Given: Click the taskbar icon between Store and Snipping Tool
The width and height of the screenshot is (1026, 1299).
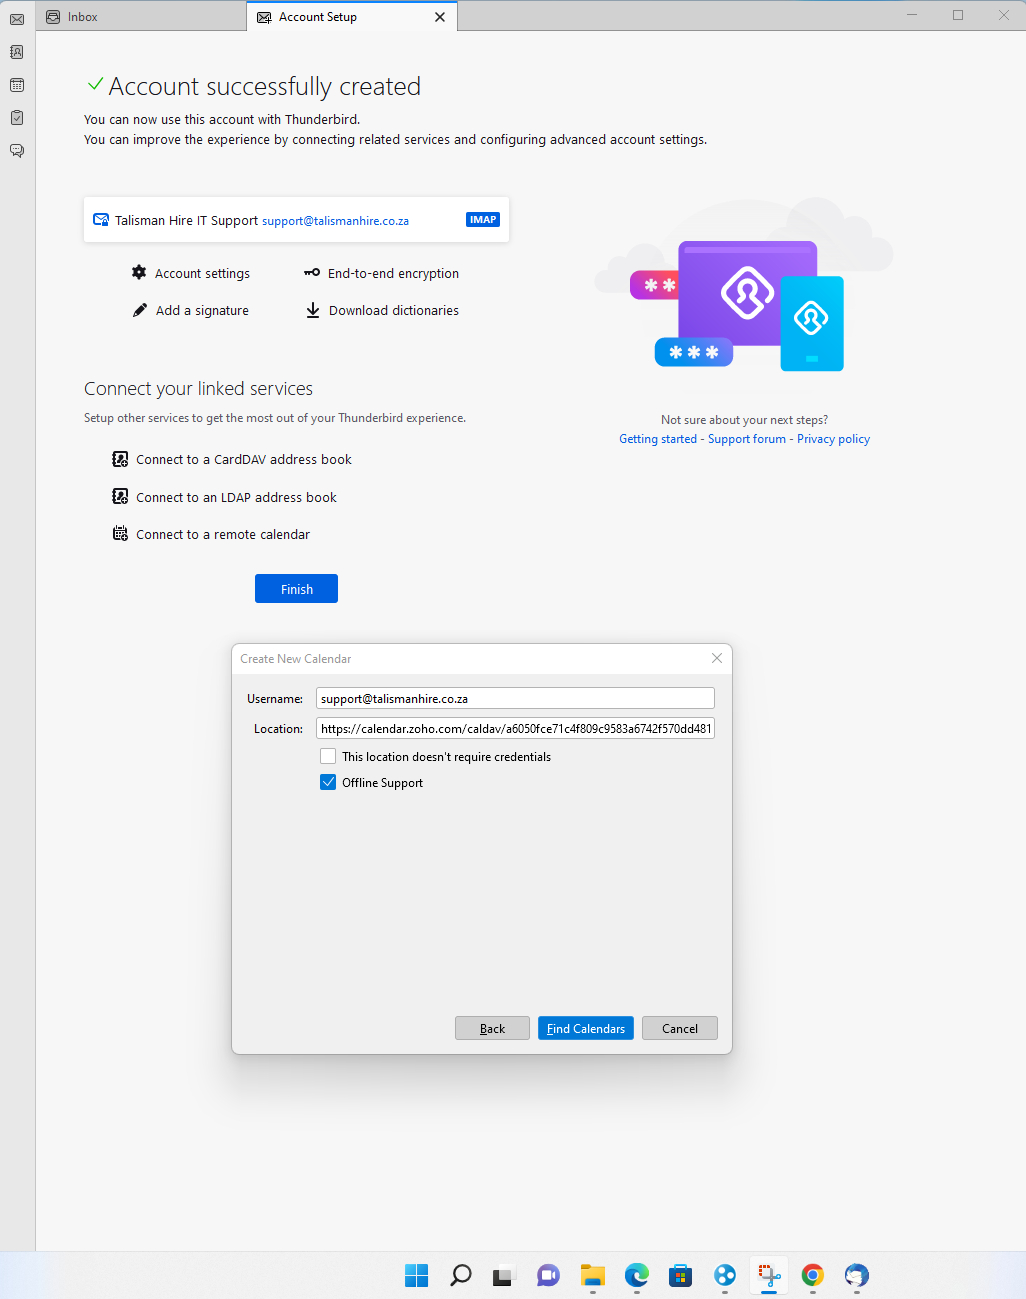Looking at the screenshot, I should click(x=725, y=1275).
